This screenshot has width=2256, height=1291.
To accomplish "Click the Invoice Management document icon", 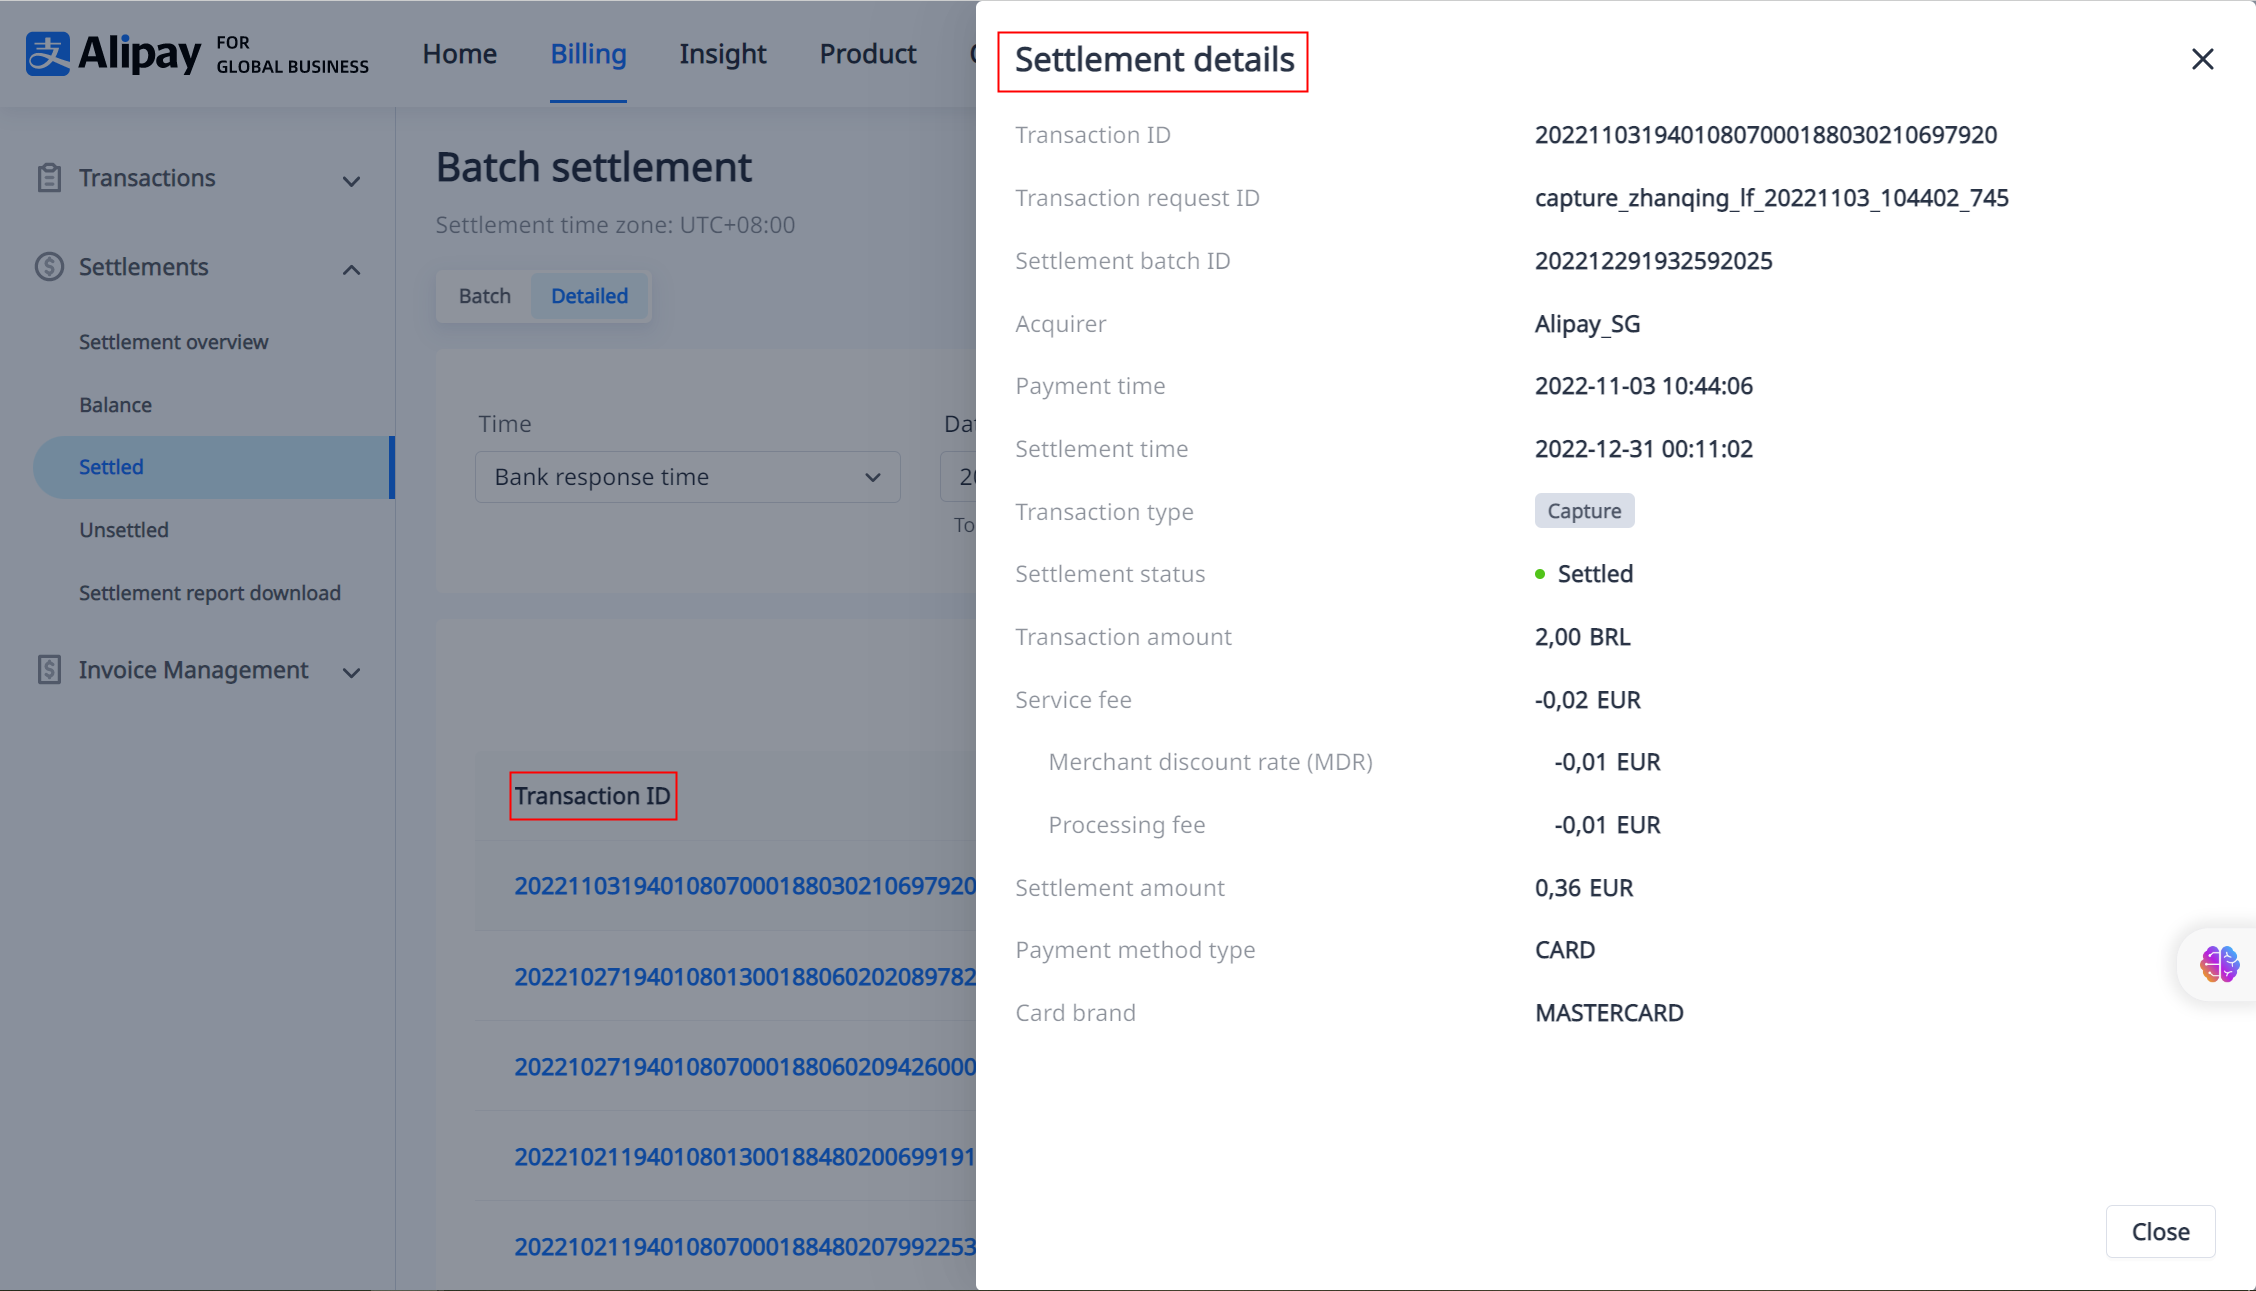I will [x=49, y=670].
